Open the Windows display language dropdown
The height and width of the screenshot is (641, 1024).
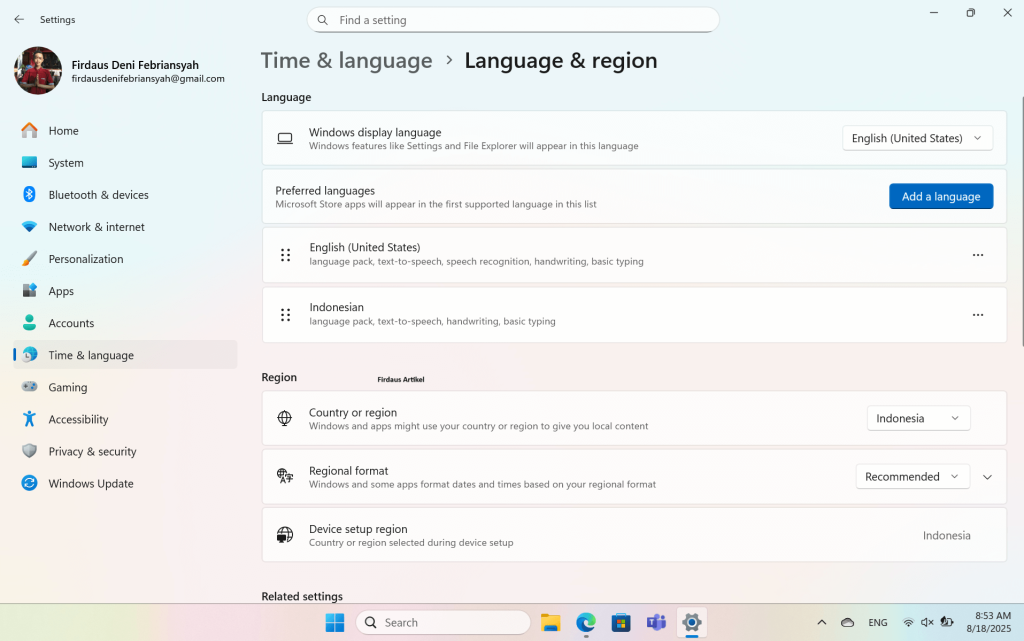[917, 138]
